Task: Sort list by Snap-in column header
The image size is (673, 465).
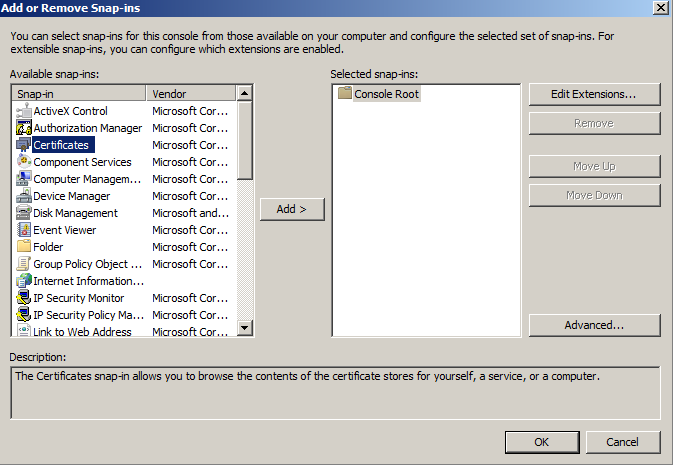Action: [x=80, y=94]
